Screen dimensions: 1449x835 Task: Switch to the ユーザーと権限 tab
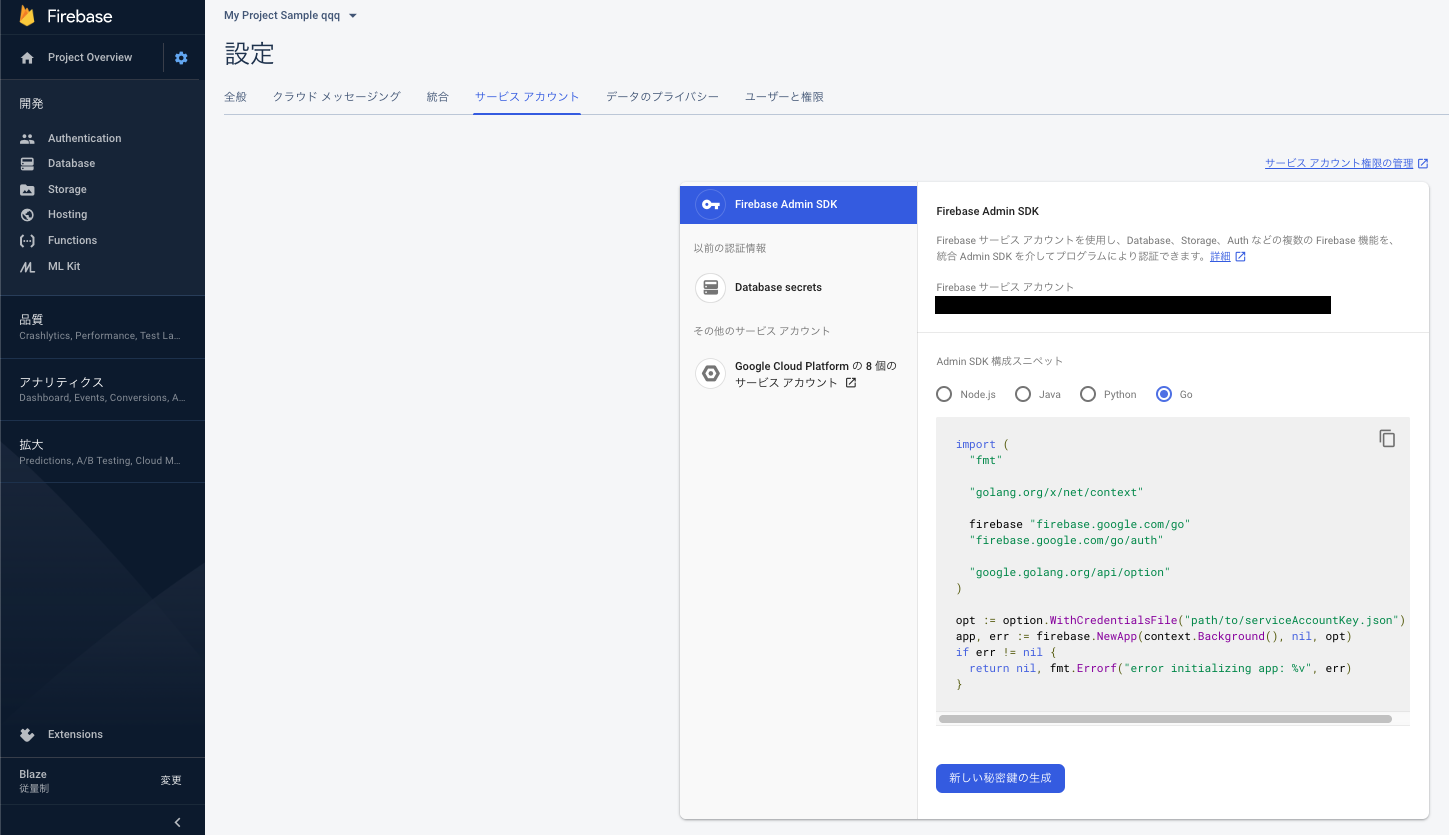784,97
